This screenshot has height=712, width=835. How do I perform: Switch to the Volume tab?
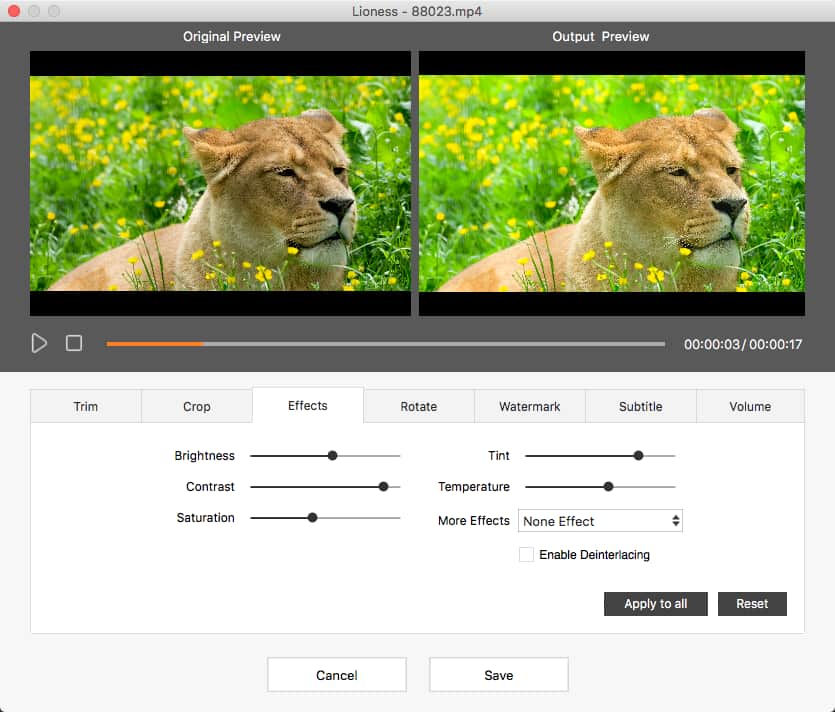pyautogui.click(x=750, y=406)
